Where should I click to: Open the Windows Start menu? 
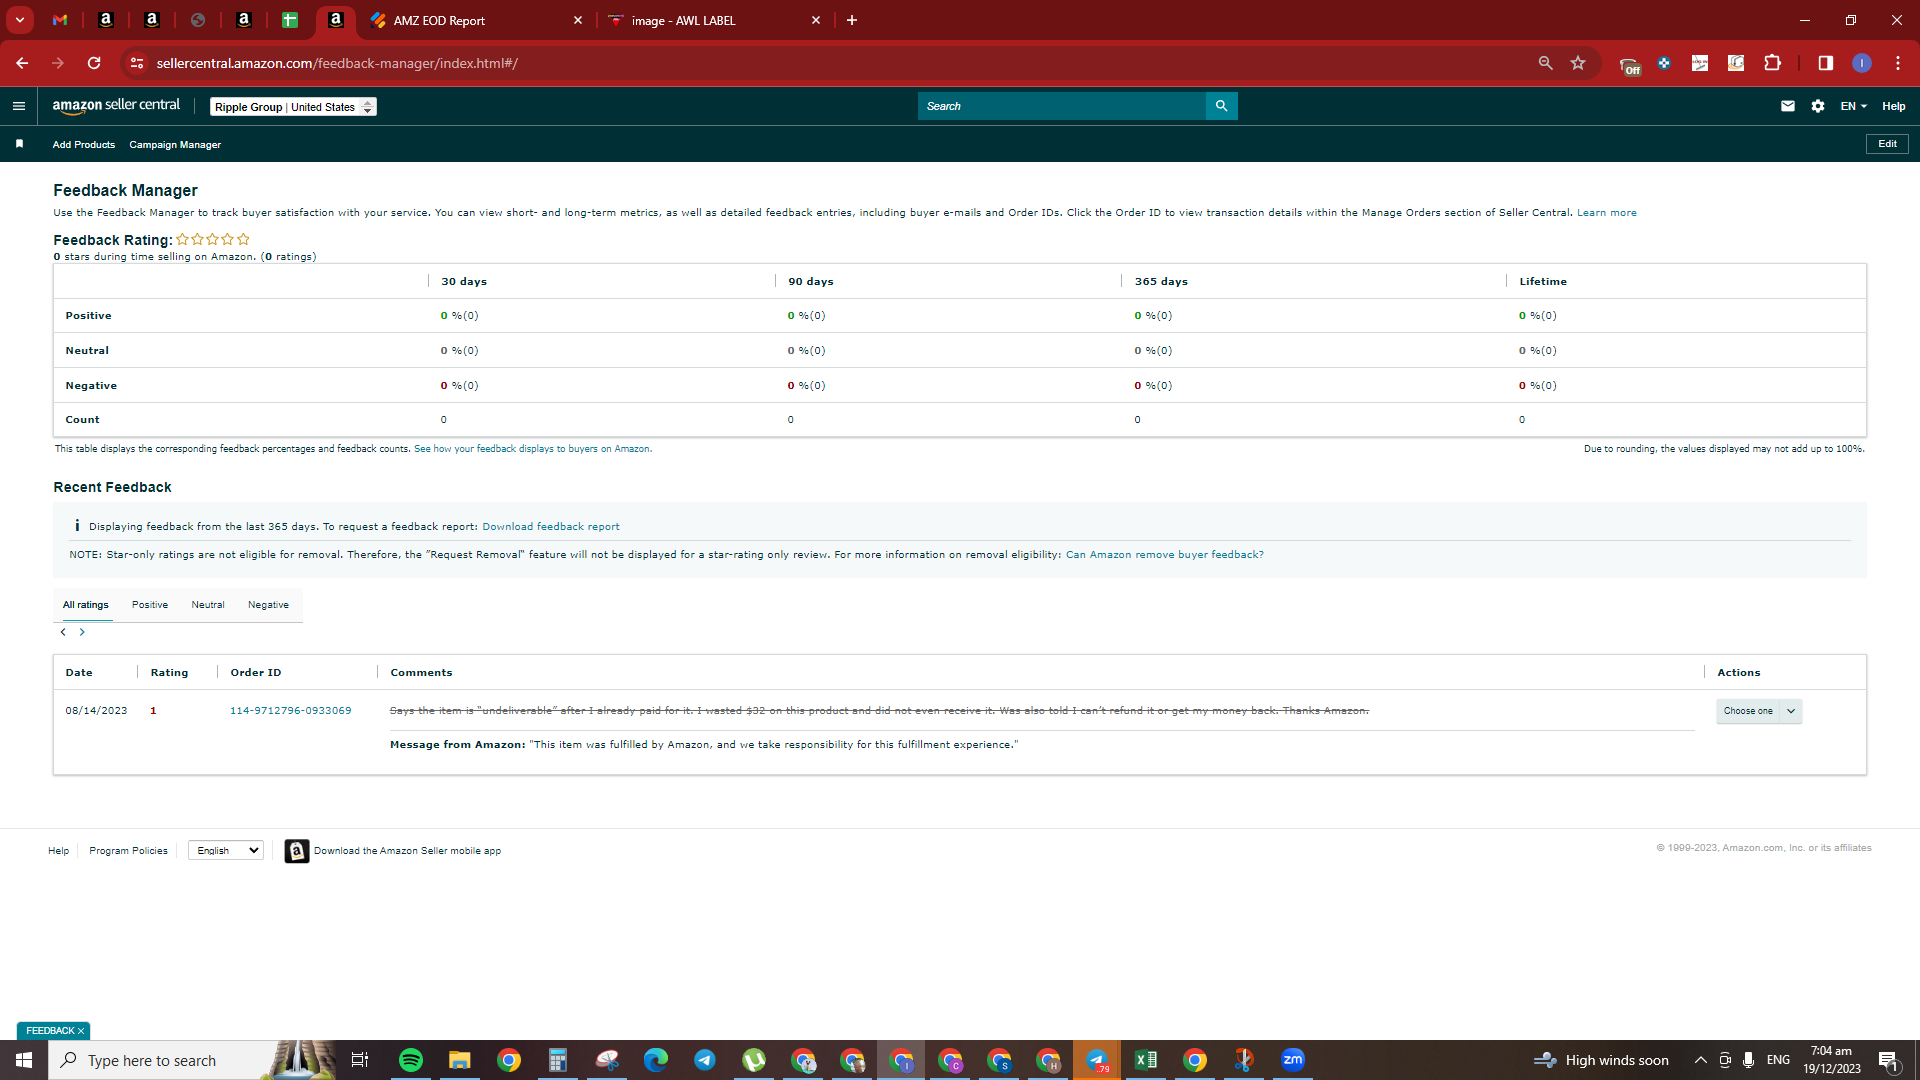pos(24,1060)
